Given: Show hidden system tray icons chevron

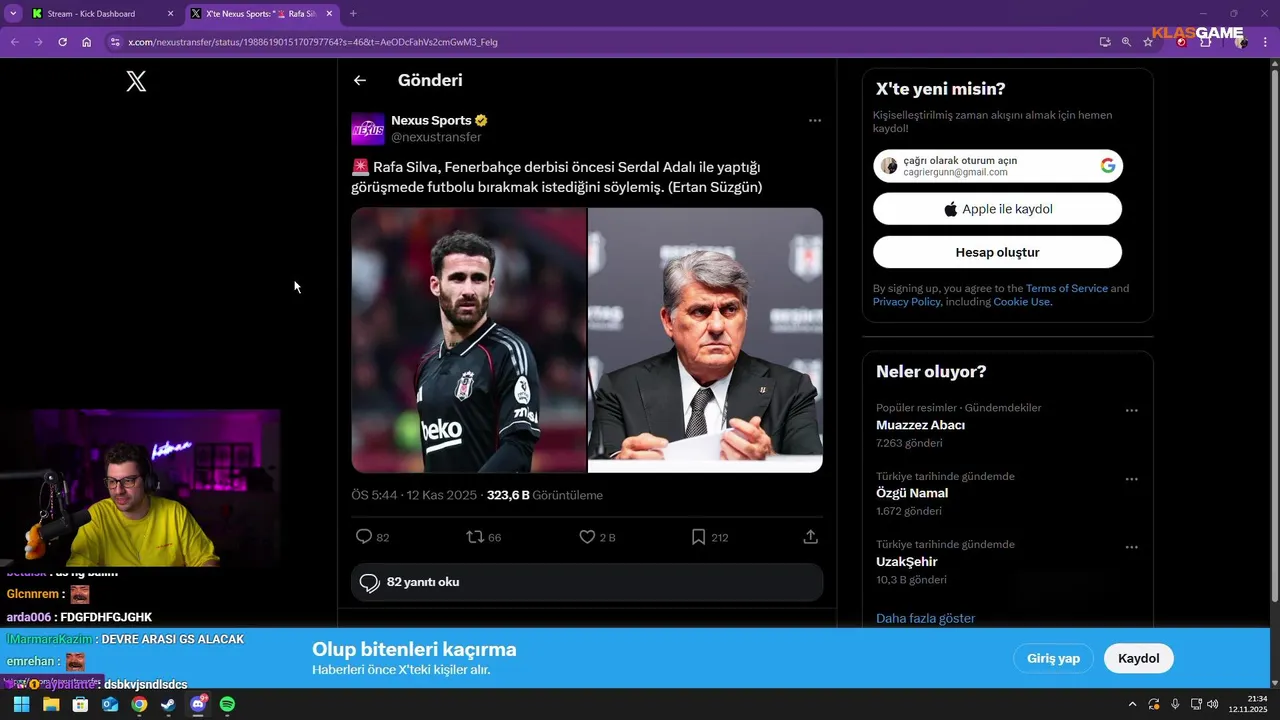Looking at the screenshot, I should 1132,704.
